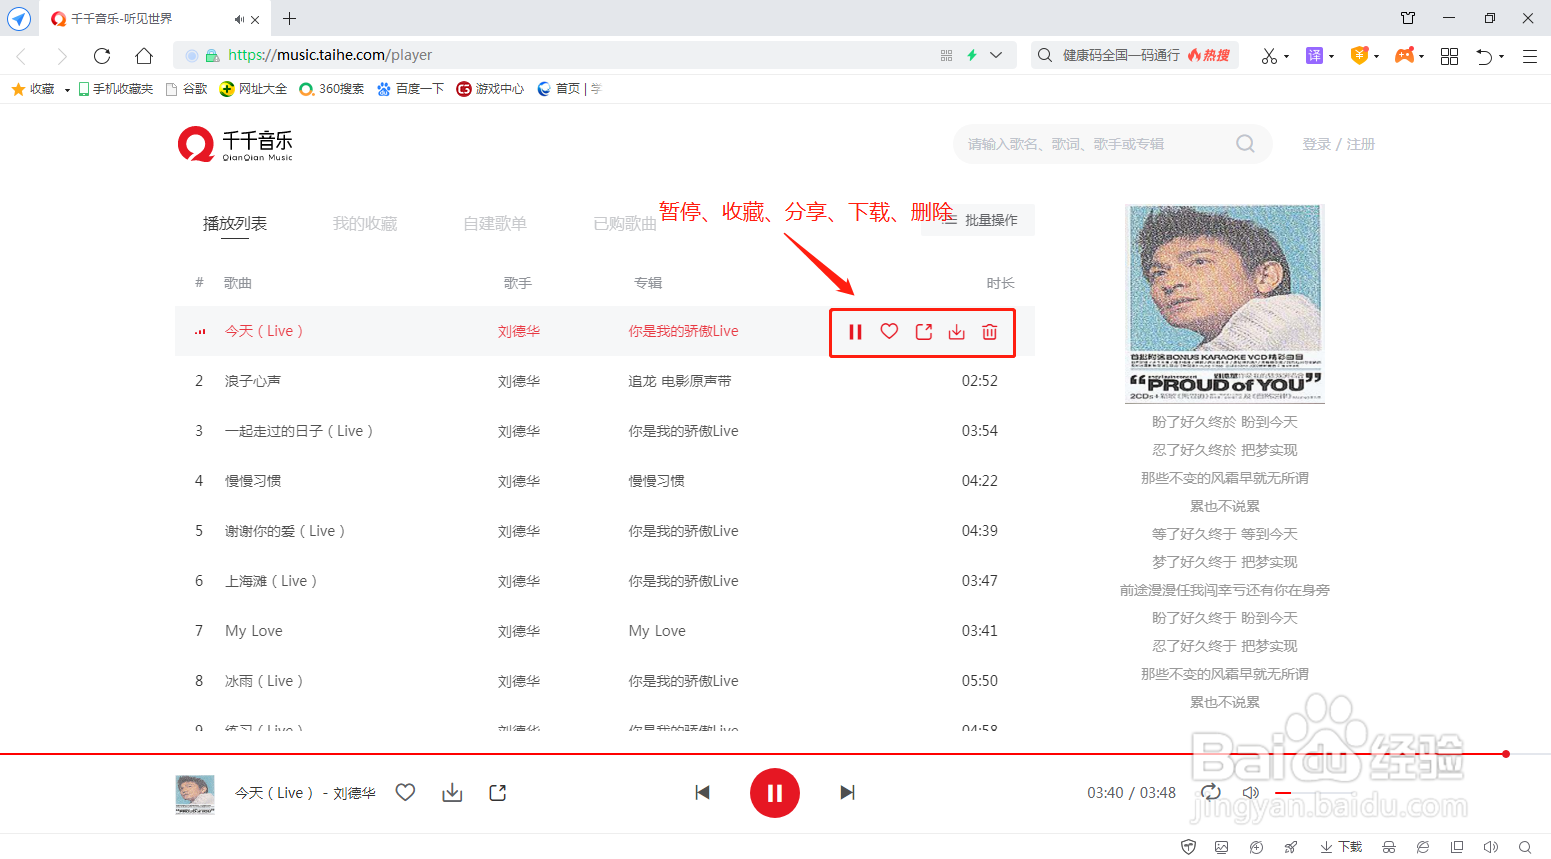This screenshot has width=1551, height=859.
Task: Click the bottom player download icon
Action: [452, 793]
